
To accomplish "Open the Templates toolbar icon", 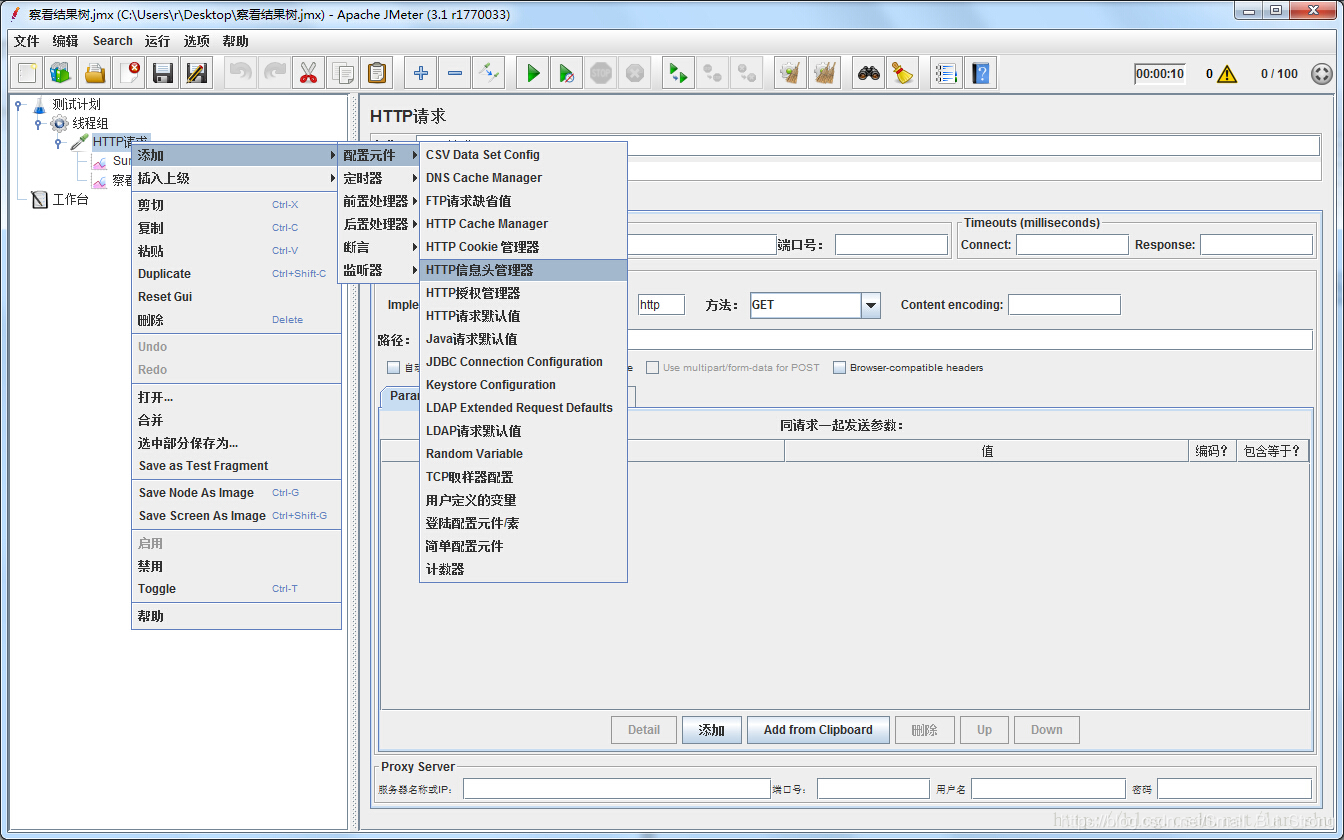I will [x=61, y=73].
